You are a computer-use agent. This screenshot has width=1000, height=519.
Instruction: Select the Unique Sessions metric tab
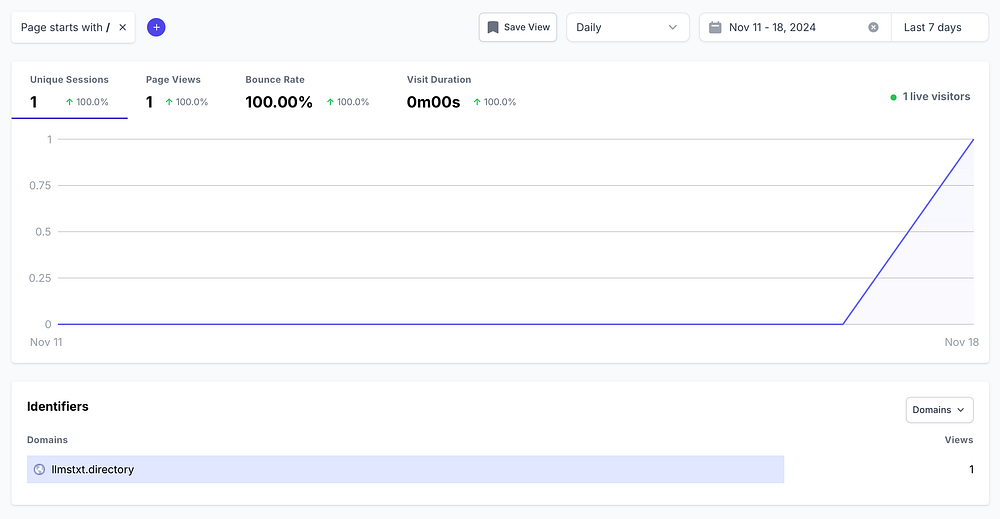[70, 91]
